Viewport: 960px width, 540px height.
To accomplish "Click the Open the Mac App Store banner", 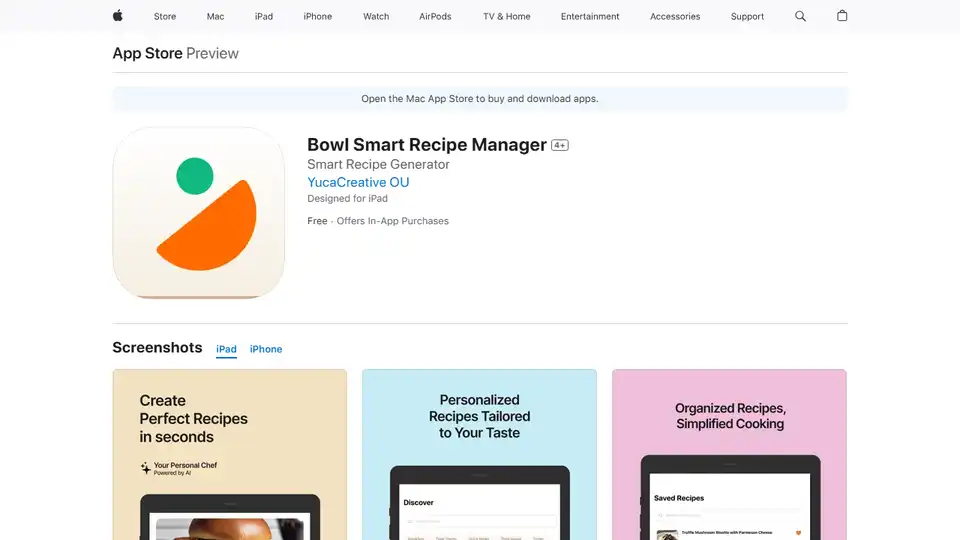I will click(x=480, y=99).
